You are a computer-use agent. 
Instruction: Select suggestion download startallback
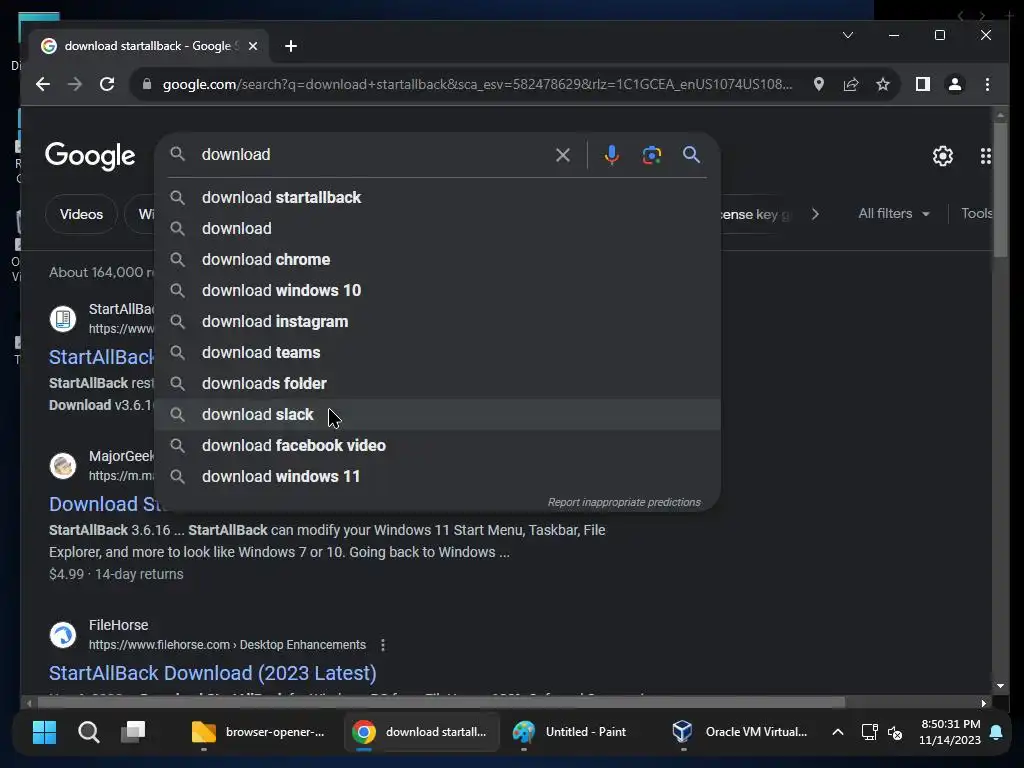[438, 197]
